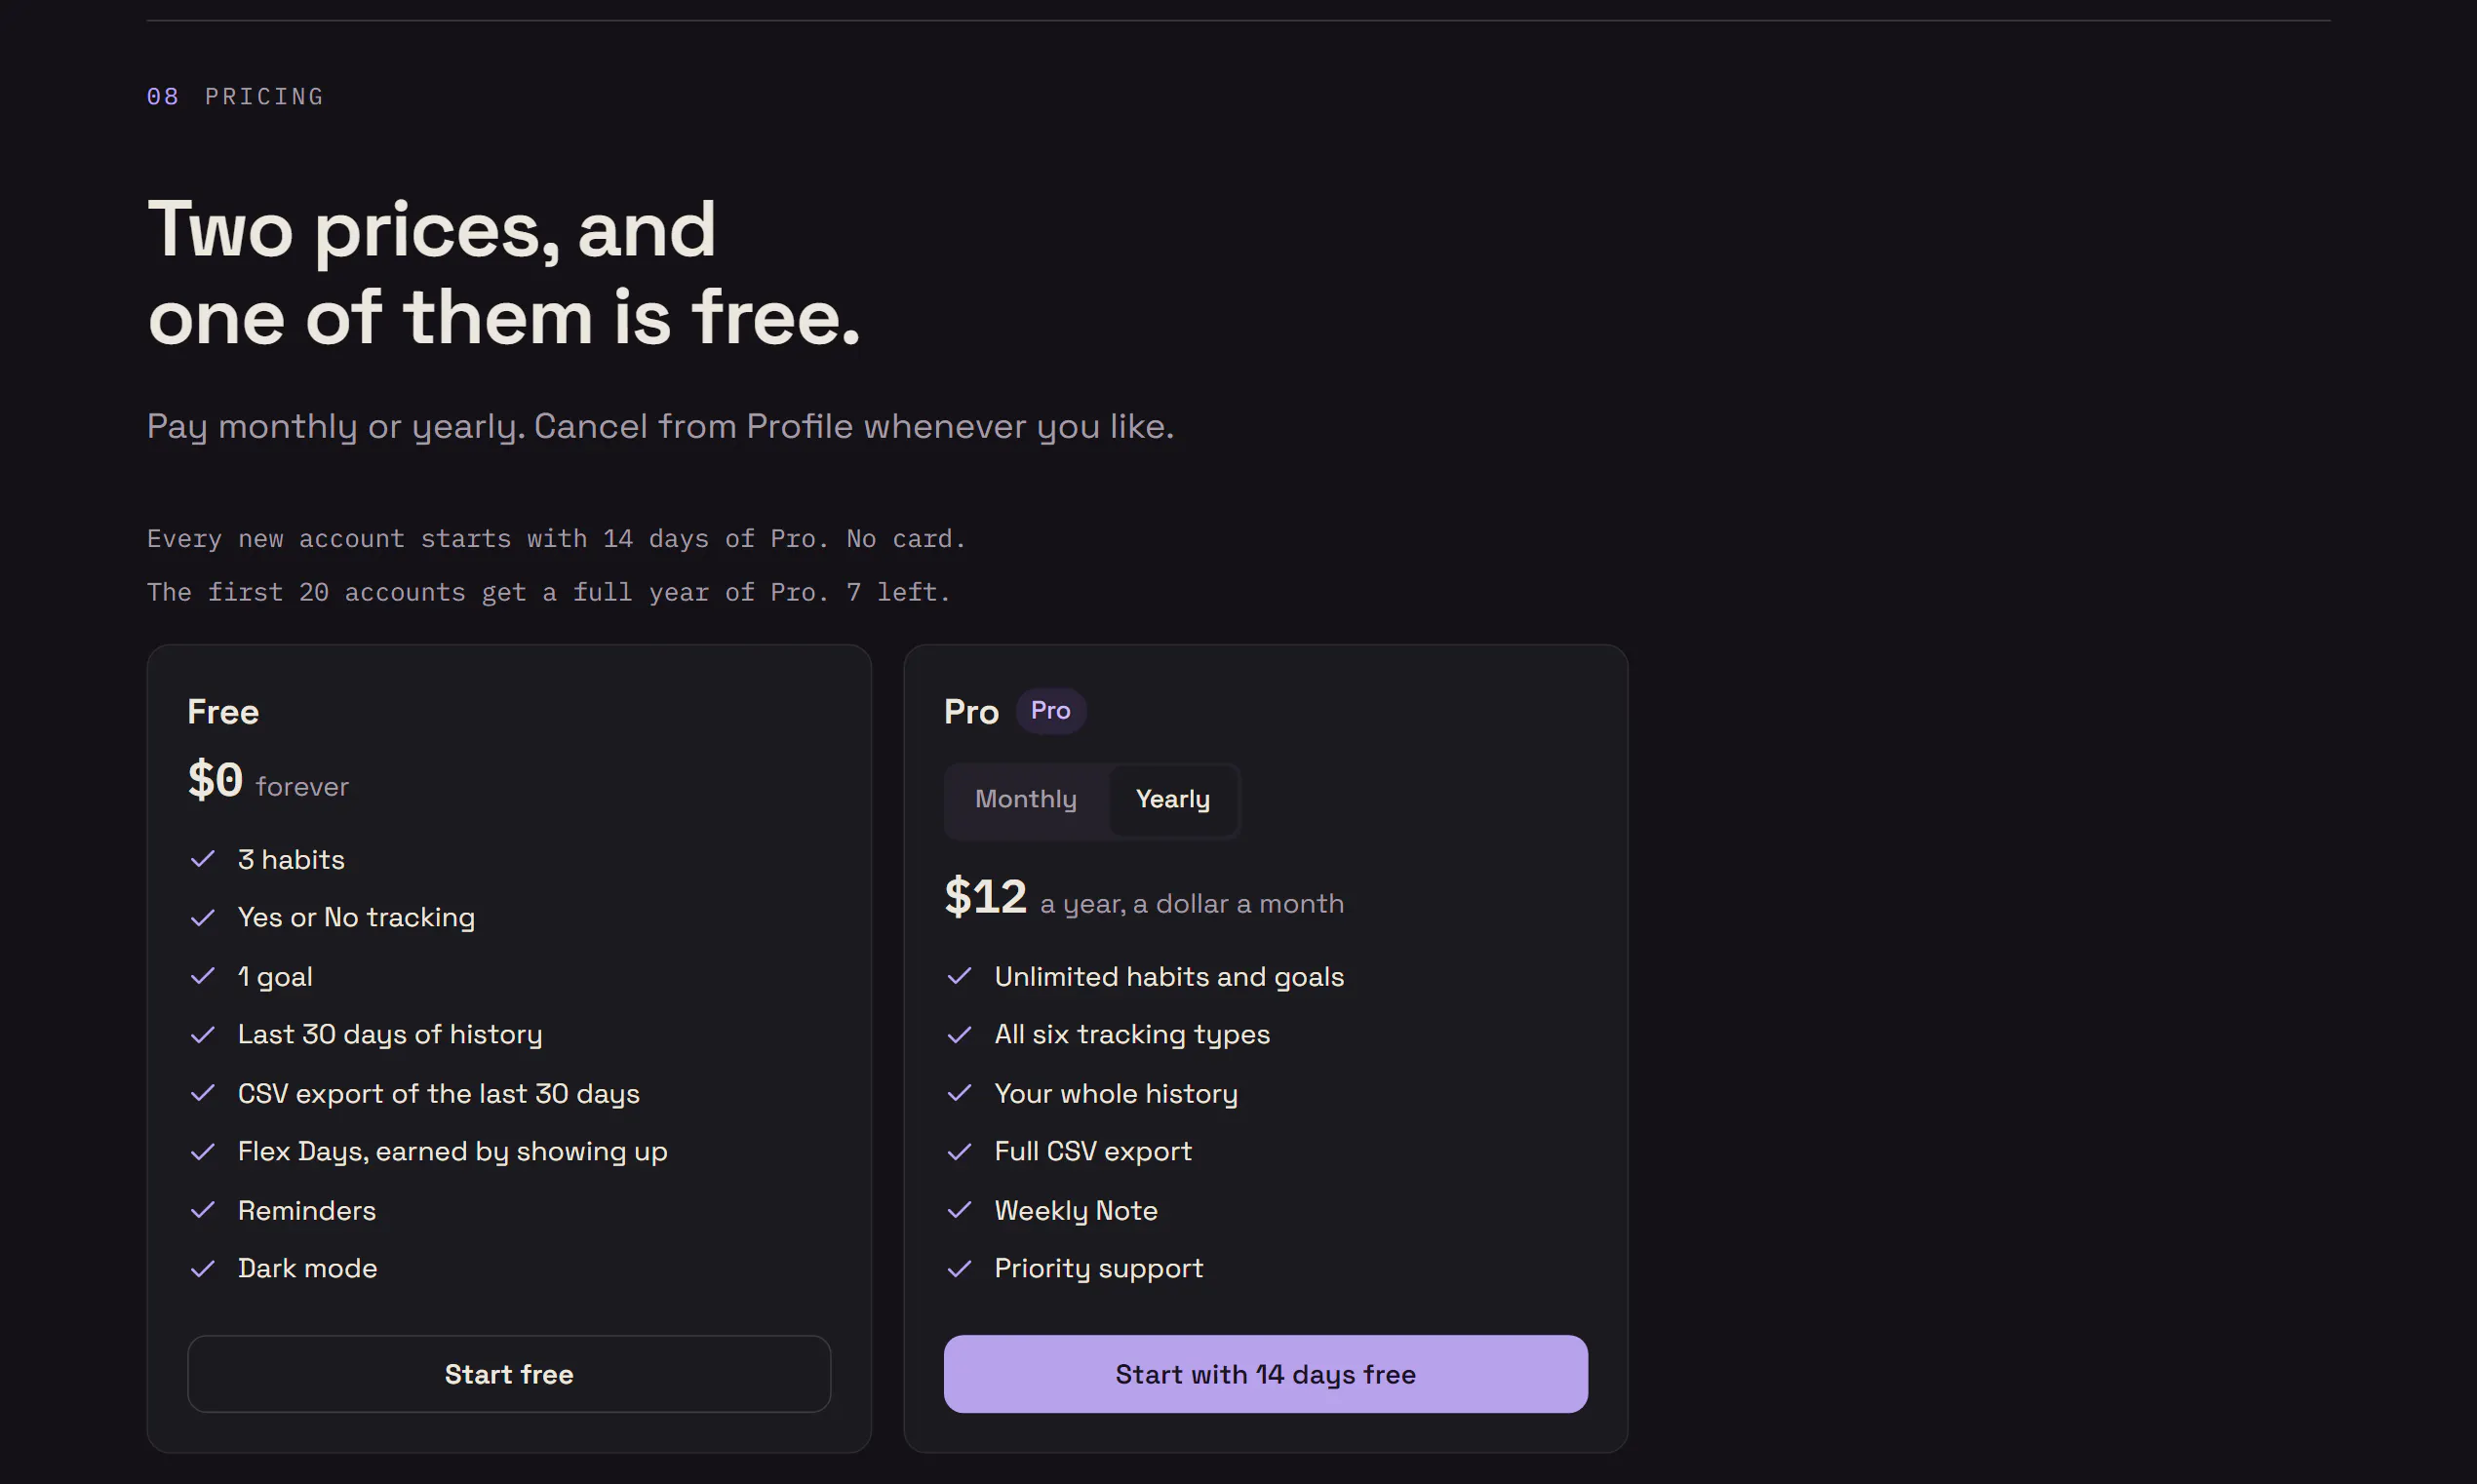Click the 08 Pricing section label
Image resolution: width=2477 pixels, height=1484 pixels.
tap(235, 96)
